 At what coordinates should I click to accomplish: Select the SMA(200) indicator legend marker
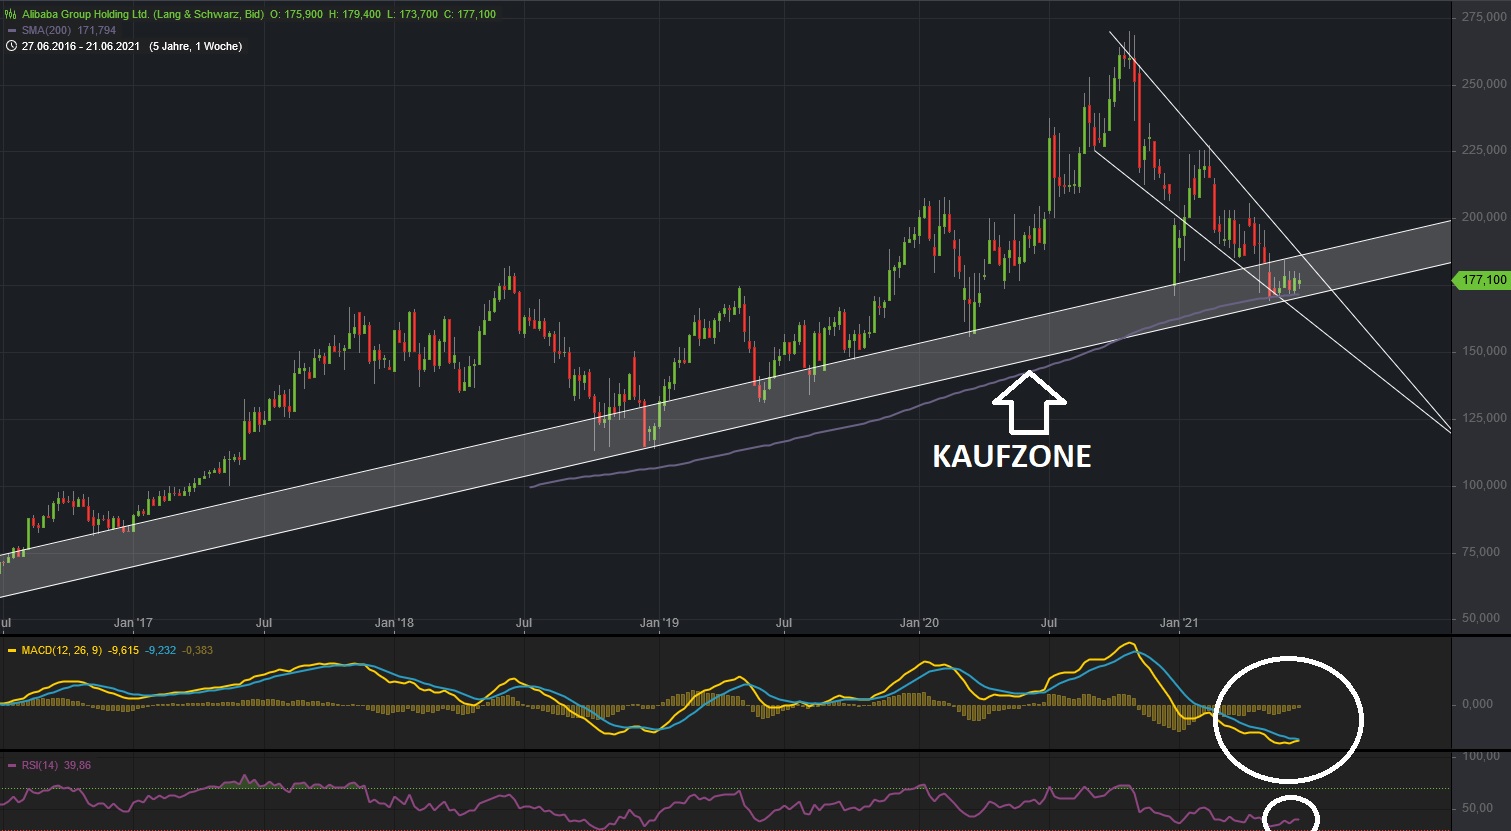(12, 30)
